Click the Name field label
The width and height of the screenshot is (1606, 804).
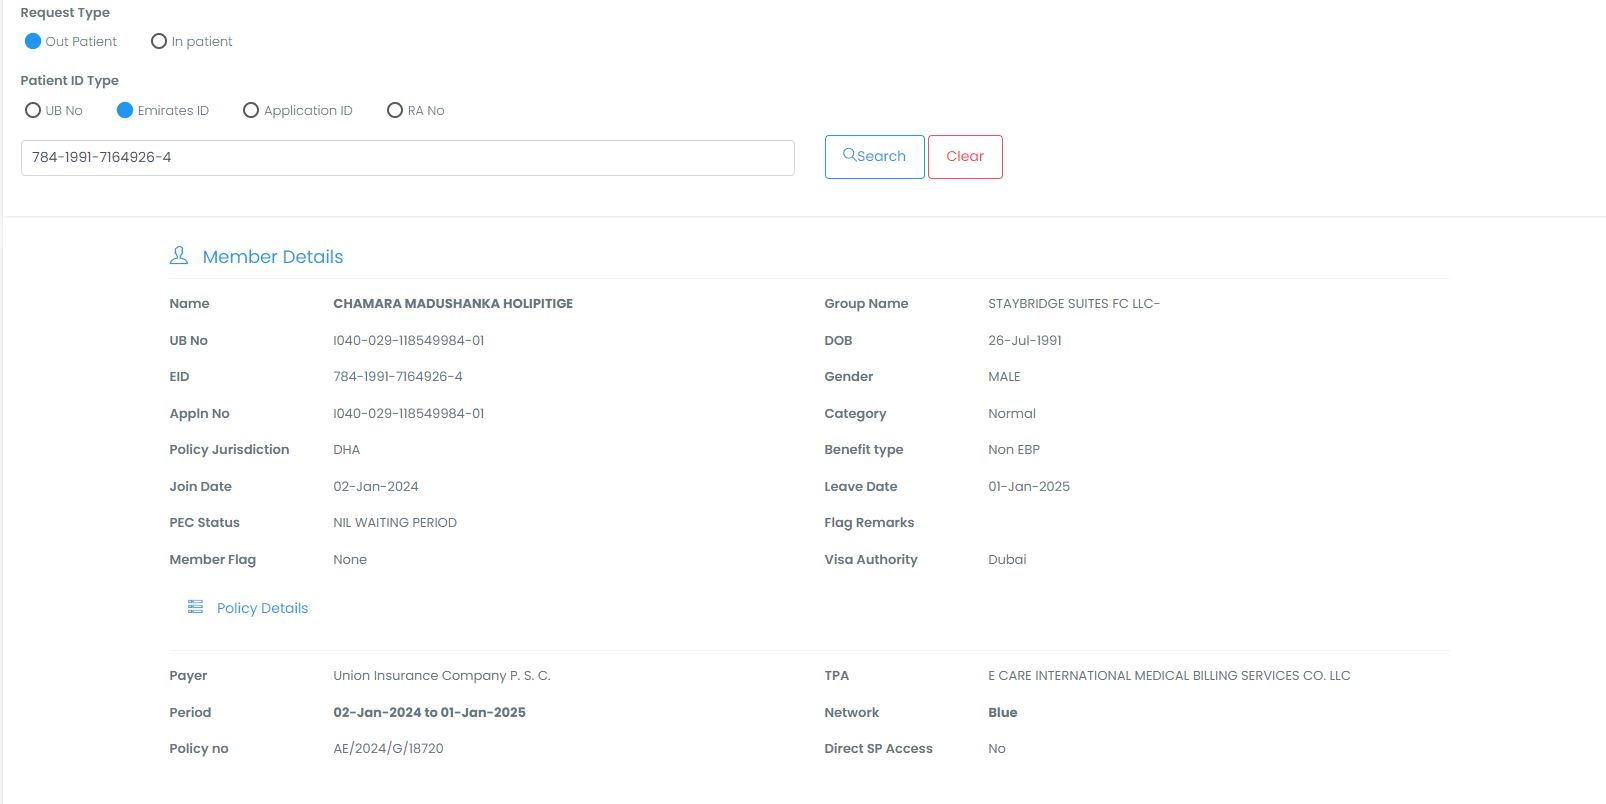(189, 303)
